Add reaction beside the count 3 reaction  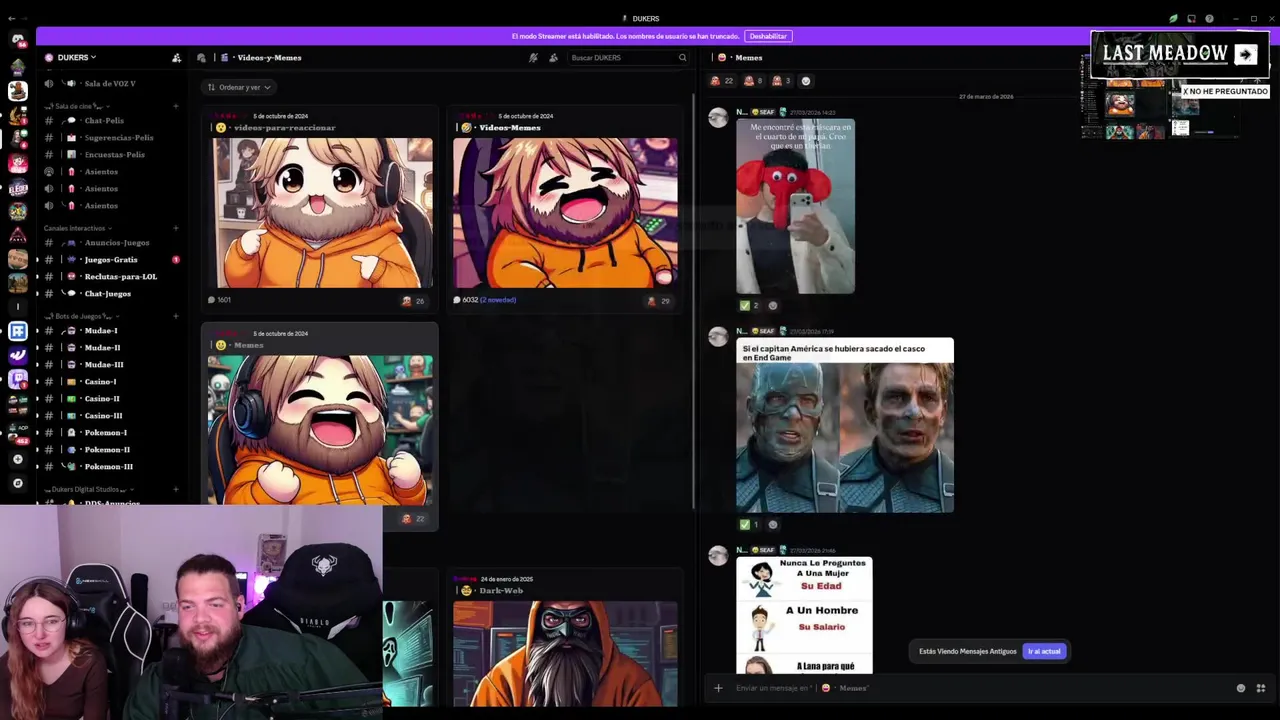pyautogui.click(x=806, y=81)
